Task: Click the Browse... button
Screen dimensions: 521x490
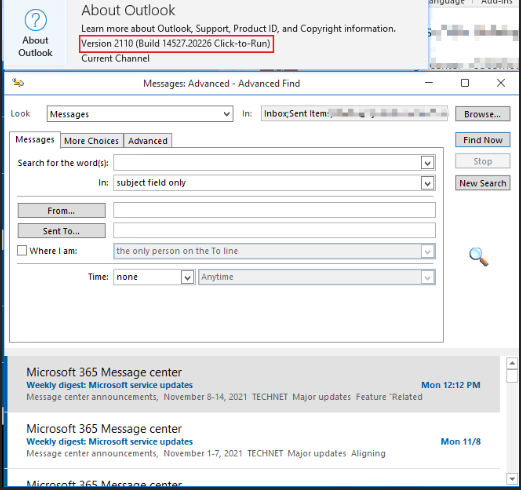Action: [x=483, y=114]
